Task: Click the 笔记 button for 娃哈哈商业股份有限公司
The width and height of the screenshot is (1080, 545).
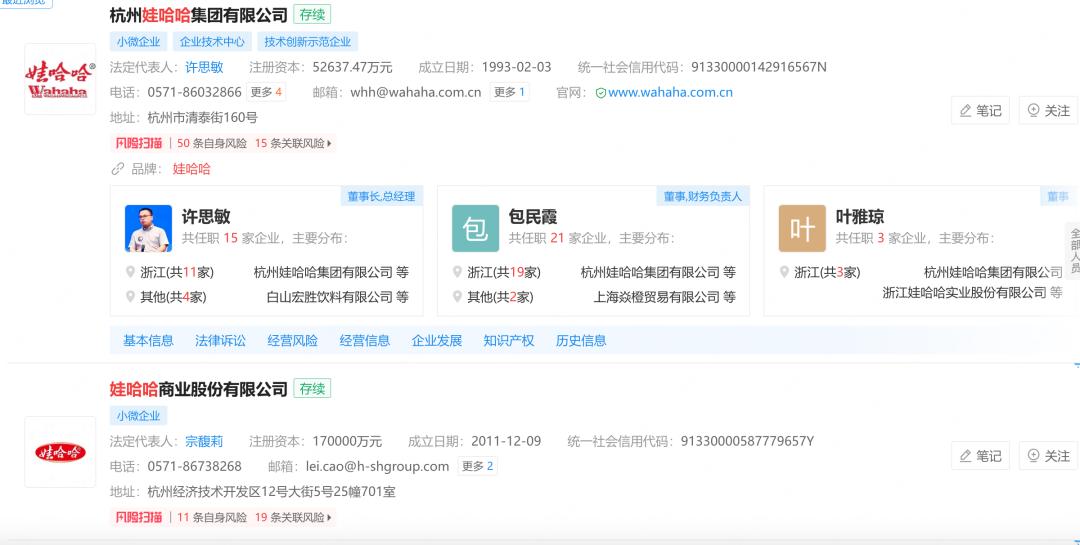Action: 980,456
